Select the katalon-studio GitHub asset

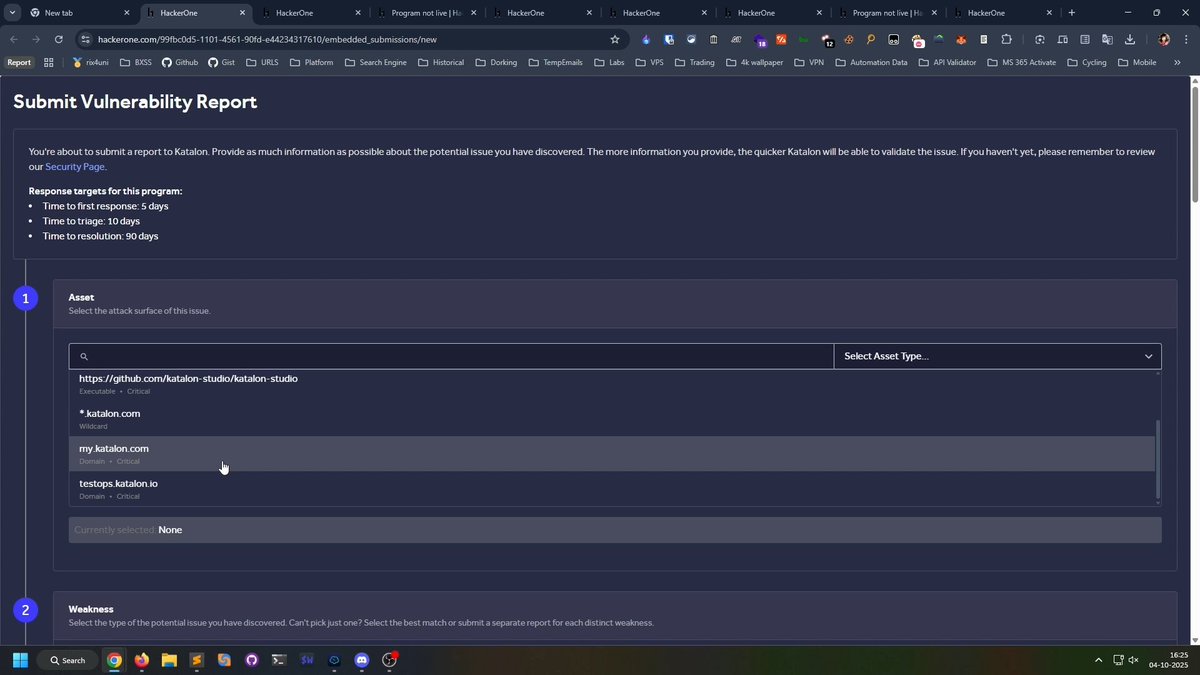click(612, 384)
